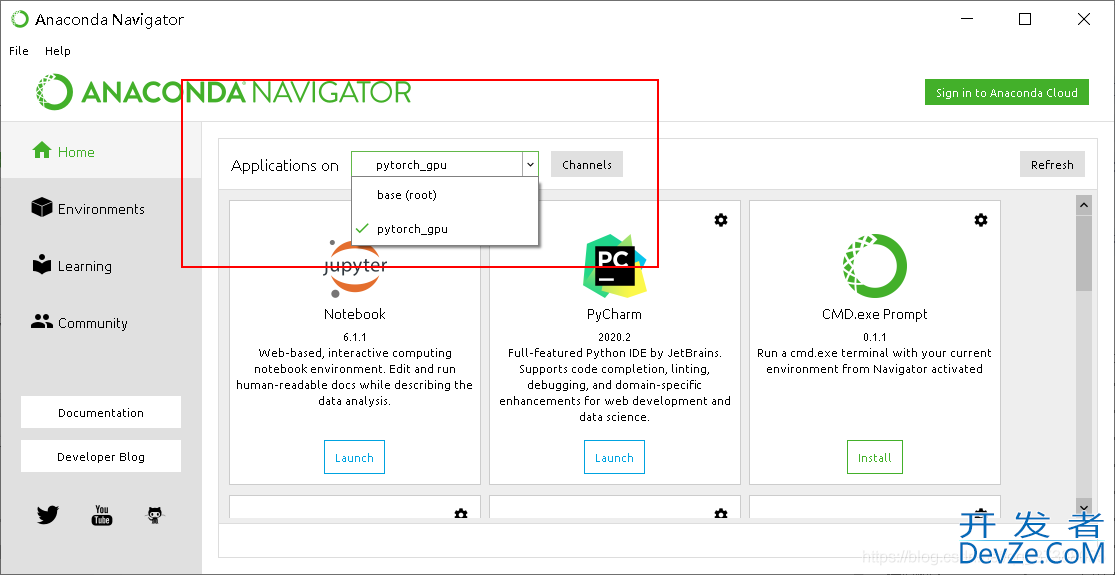1115x575 pixels.
Task: Open Anaconda Twitter page icon
Action: (x=48, y=515)
